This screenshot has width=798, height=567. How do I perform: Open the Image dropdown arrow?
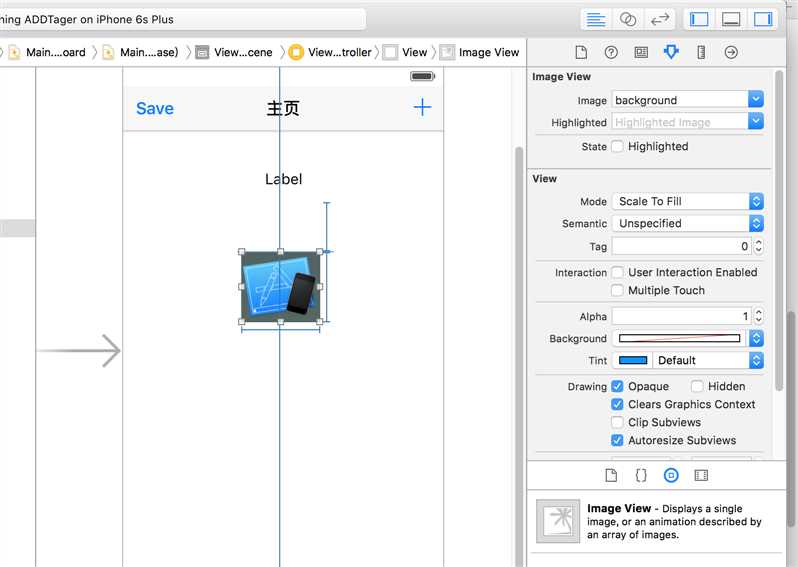756,99
